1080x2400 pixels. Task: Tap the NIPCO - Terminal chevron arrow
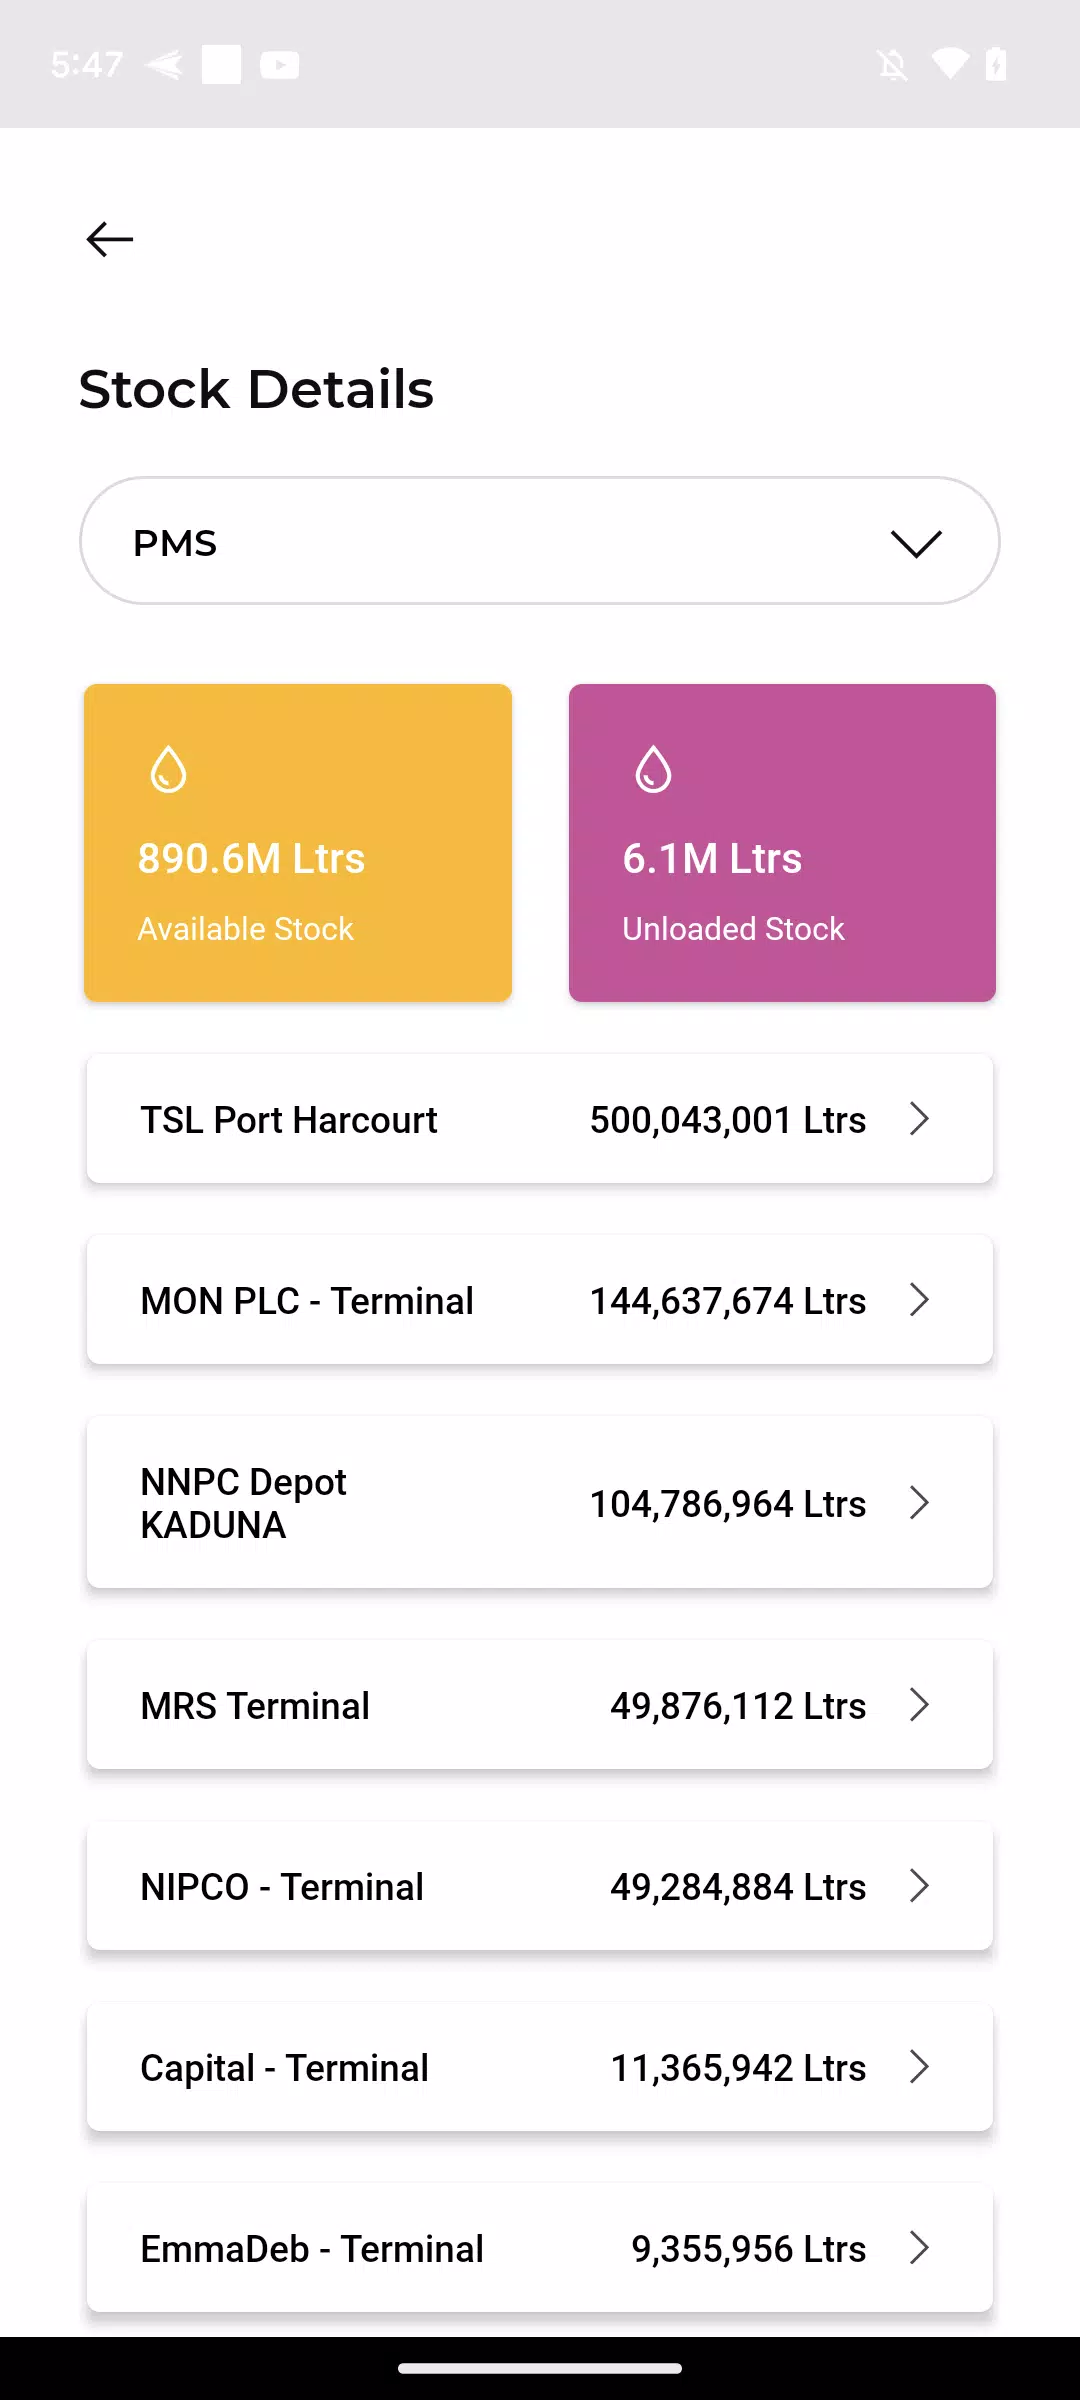tap(919, 1886)
